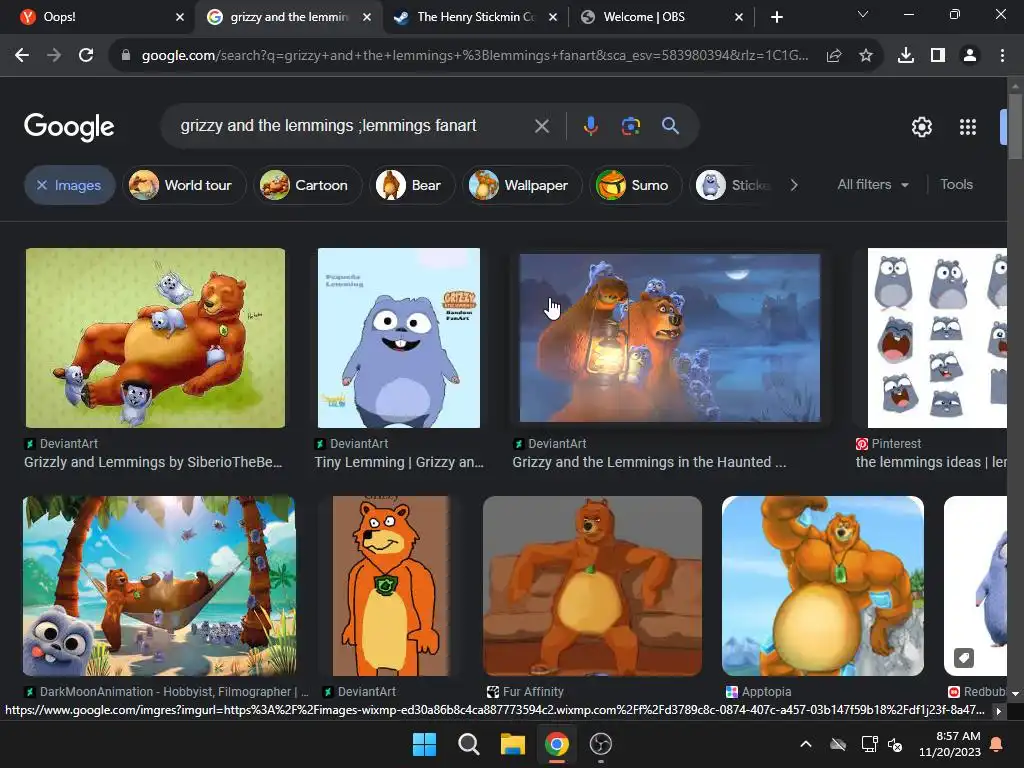
Task: Open Apptopia muscular bear image
Action: point(823,586)
